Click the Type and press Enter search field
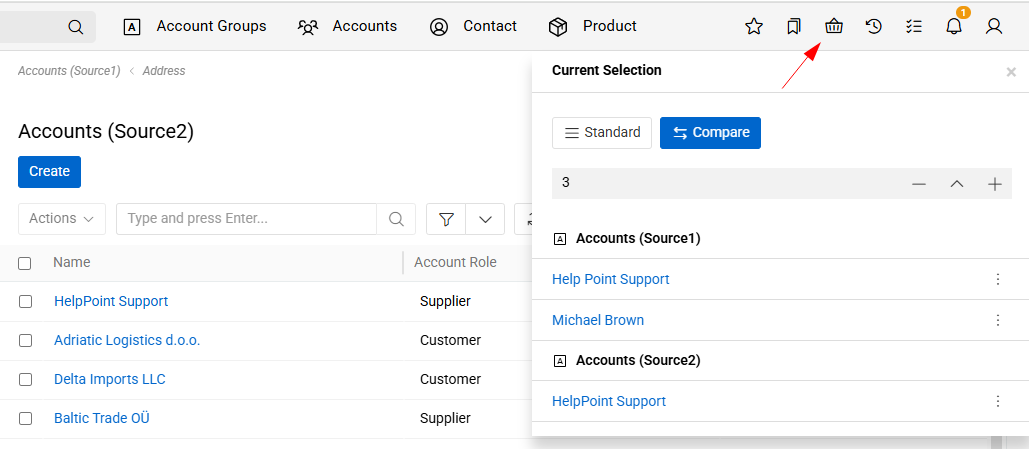 pyautogui.click(x=246, y=219)
